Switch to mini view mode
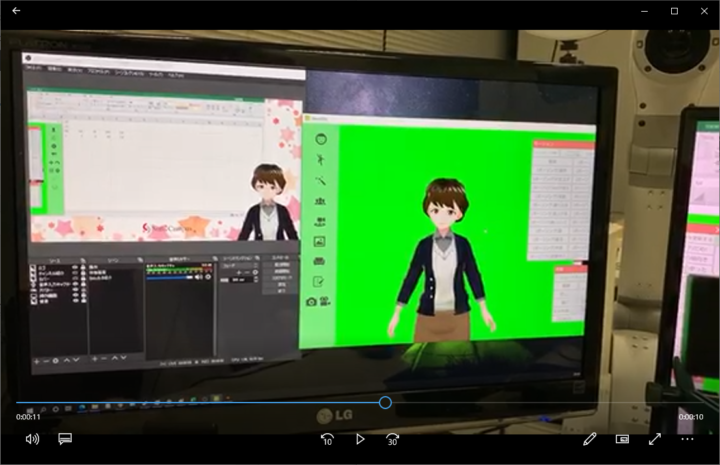720x465 pixels. tap(622, 439)
